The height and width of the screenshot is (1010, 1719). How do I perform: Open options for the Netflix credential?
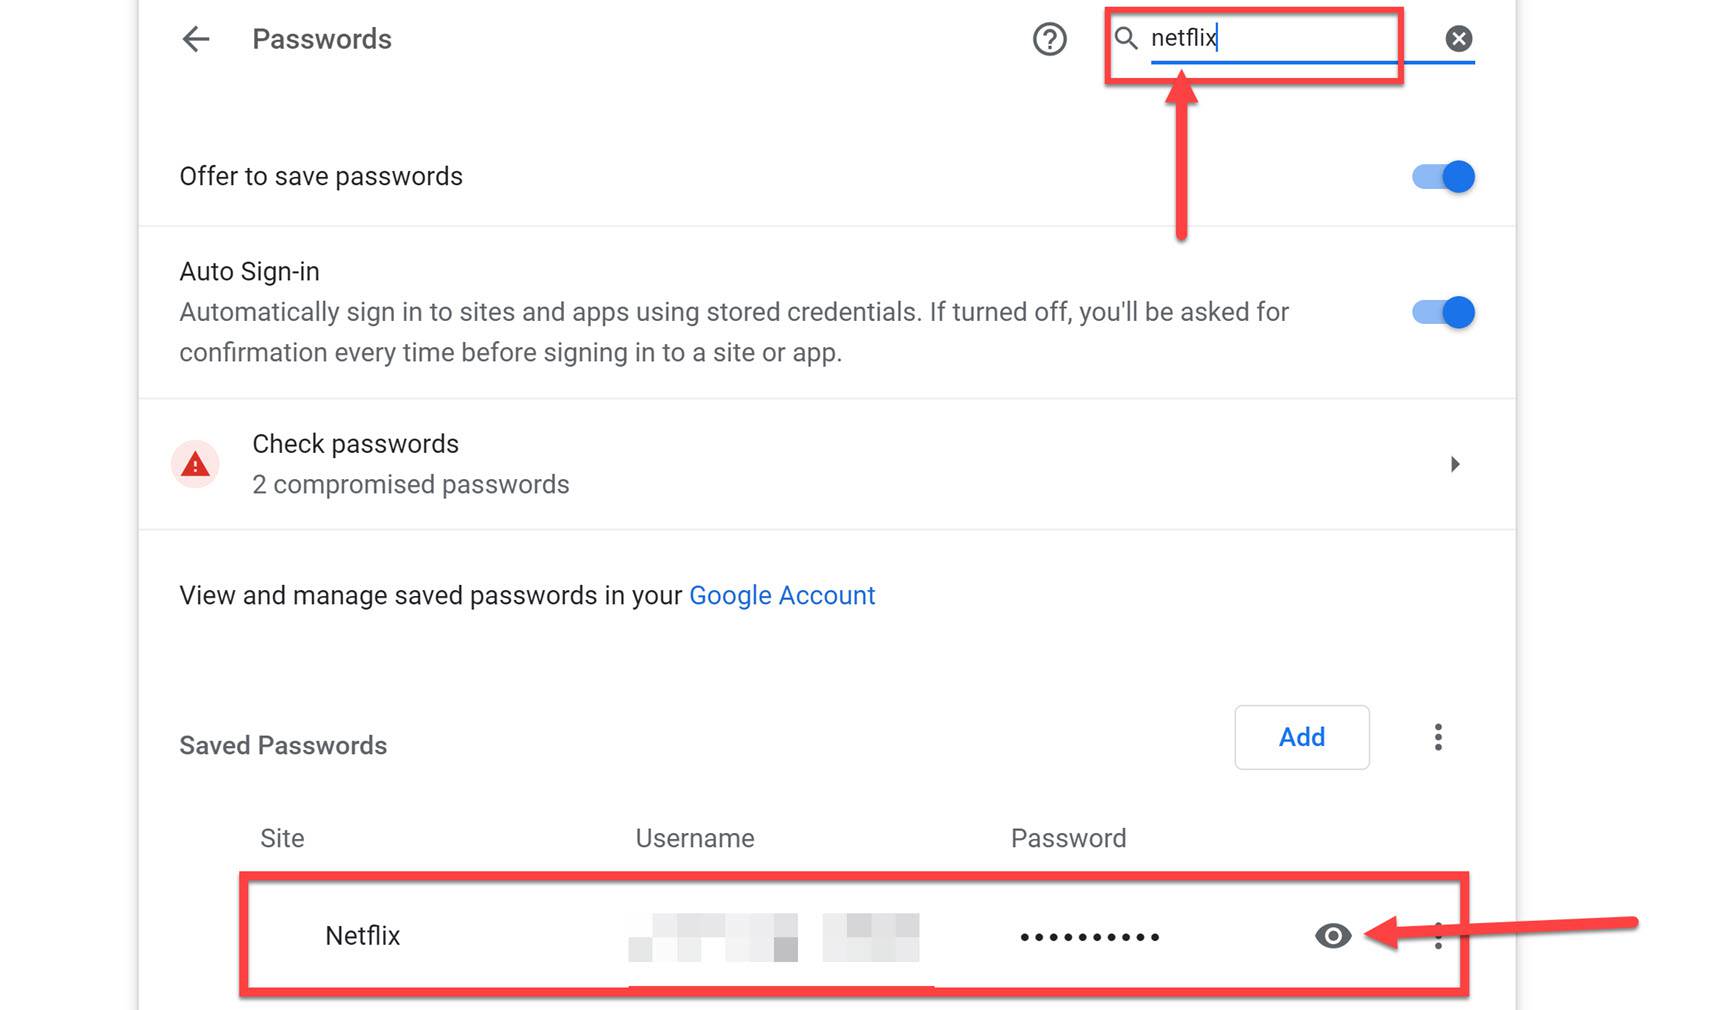[x=1438, y=936]
